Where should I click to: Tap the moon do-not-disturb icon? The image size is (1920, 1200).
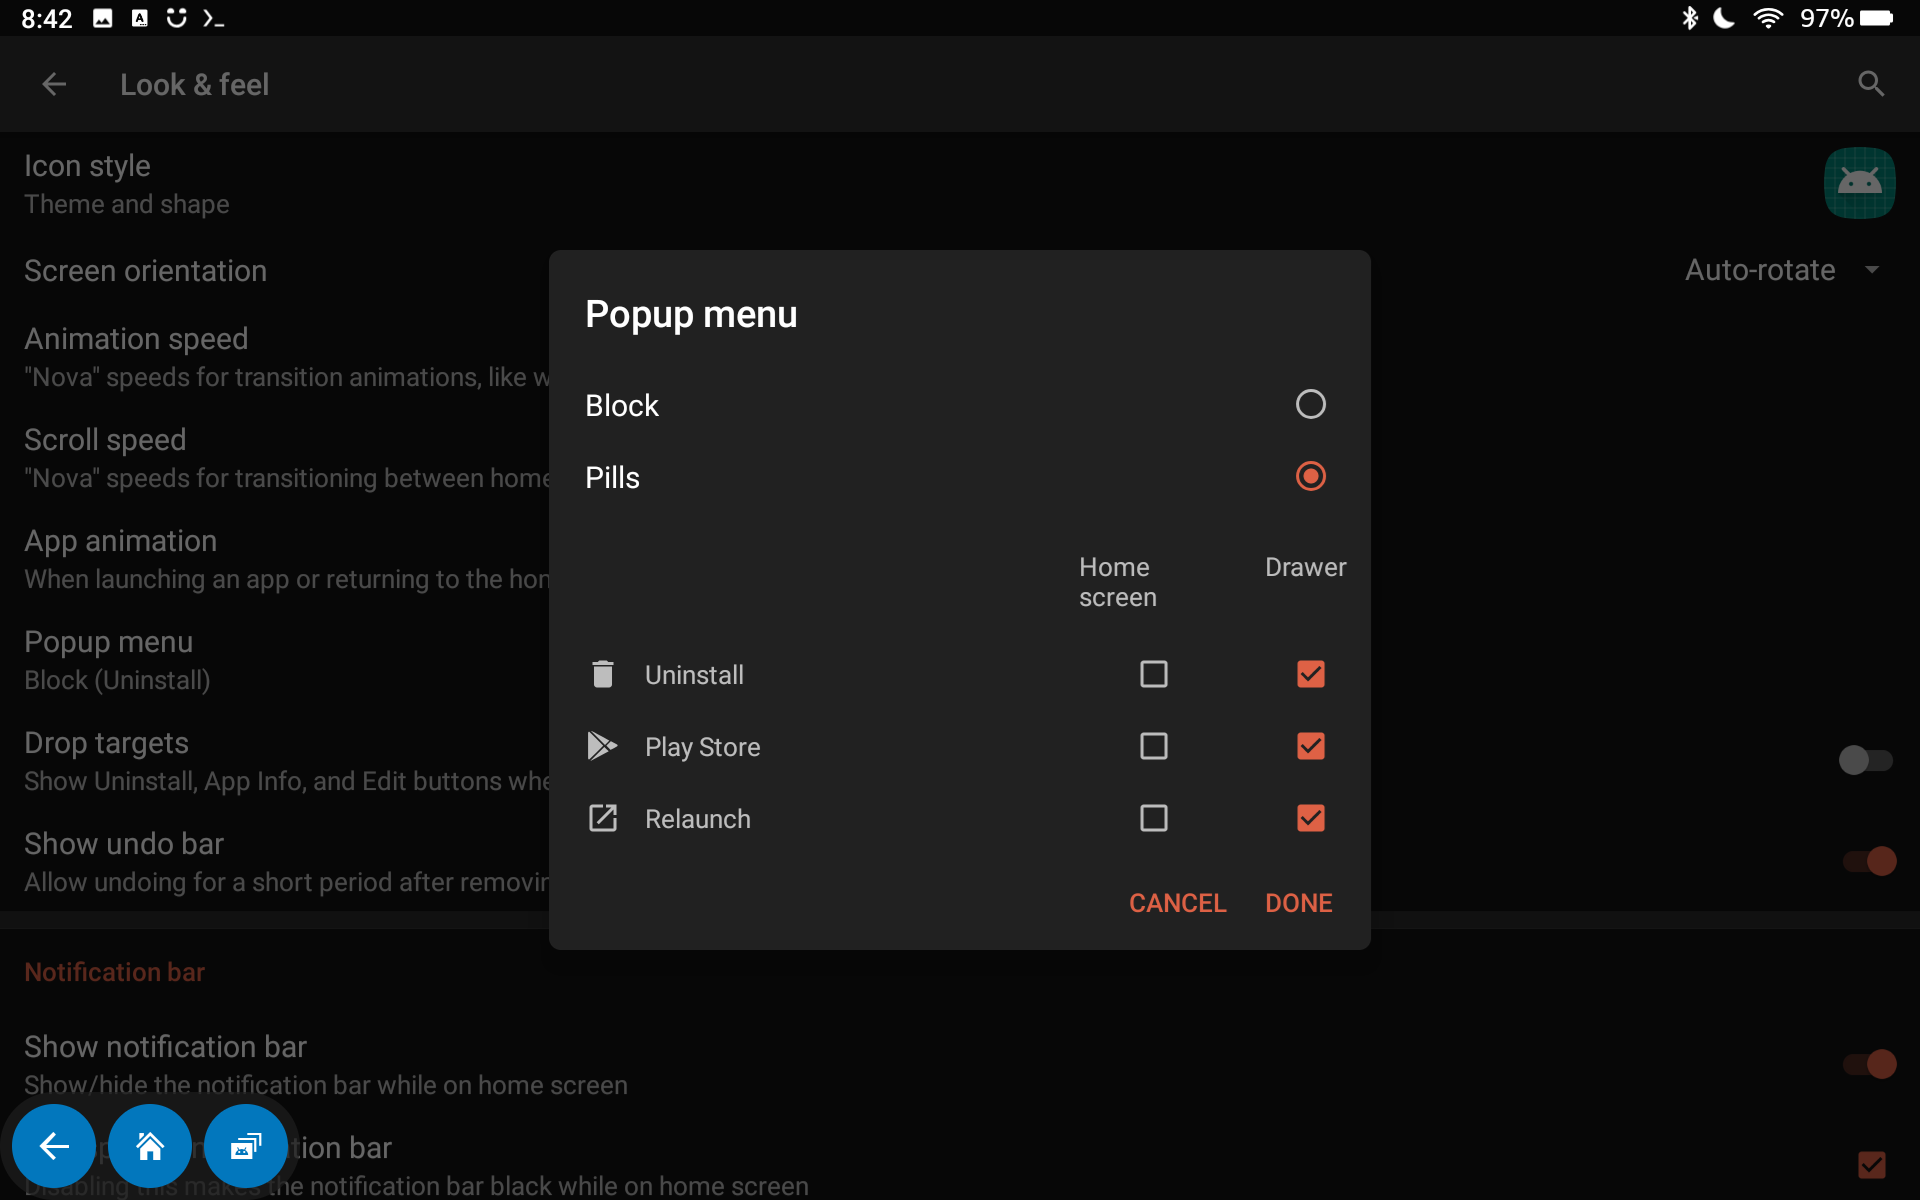(x=1724, y=18)
